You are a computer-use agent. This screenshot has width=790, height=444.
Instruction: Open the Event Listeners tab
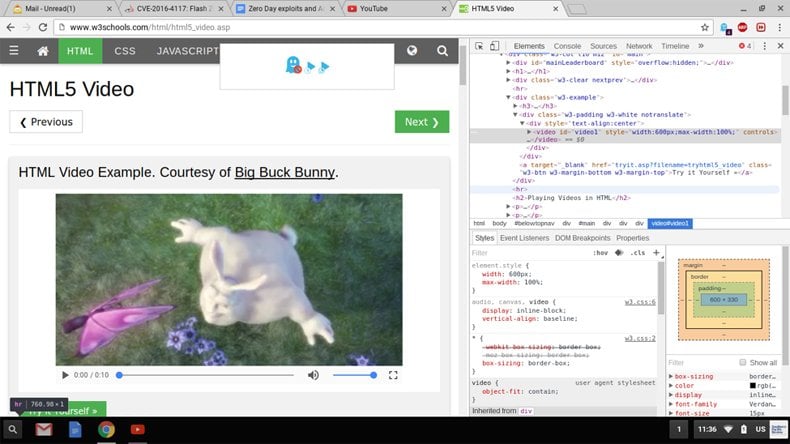(x=524, y=238)
